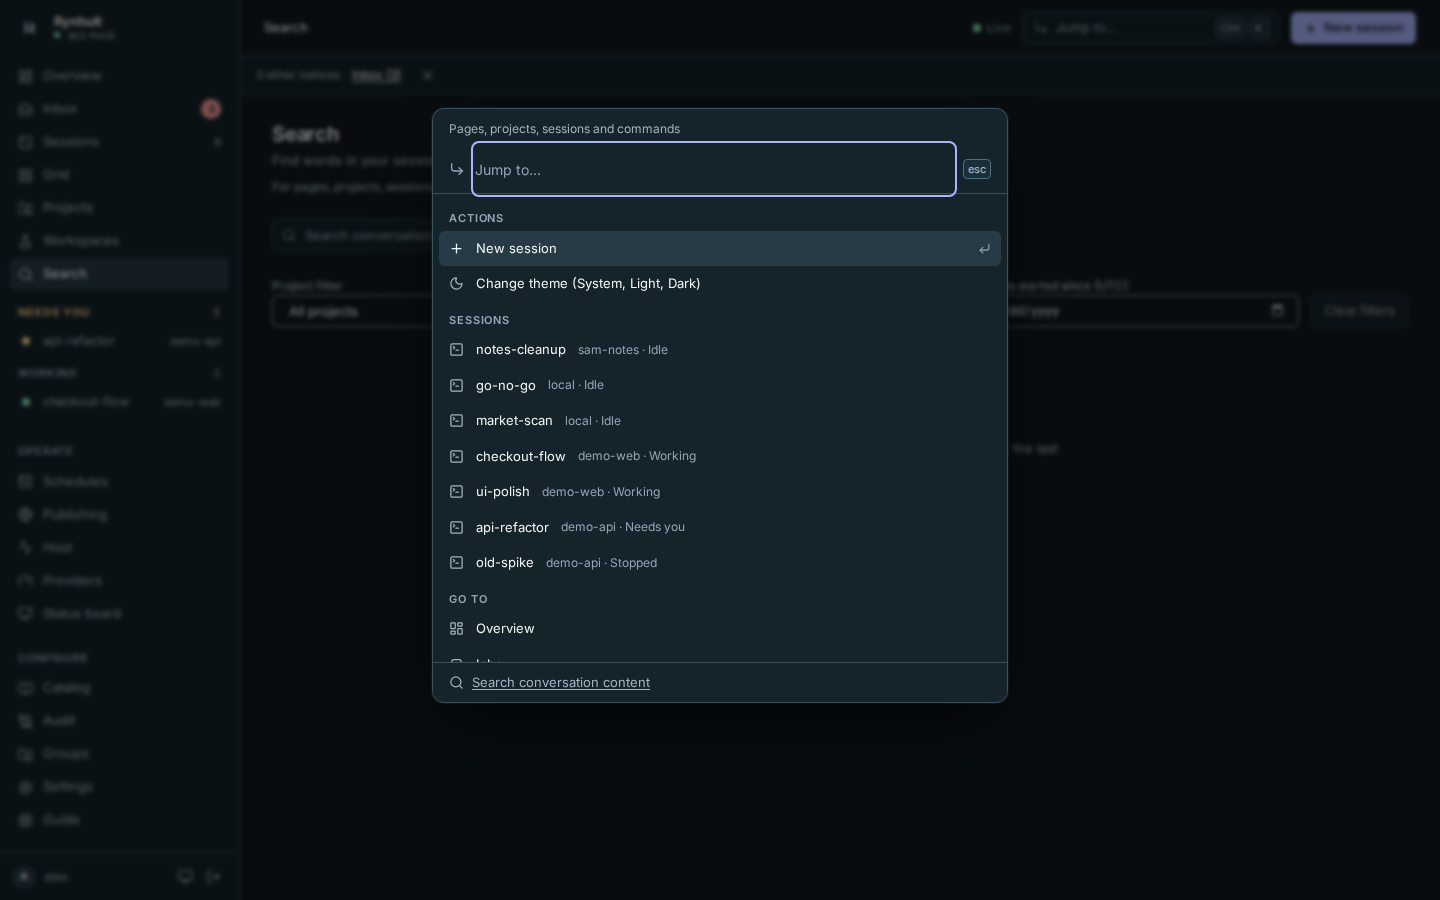Click the Jump to... input field
This screenshot has width=1440, height=900.
click(714, 169)
